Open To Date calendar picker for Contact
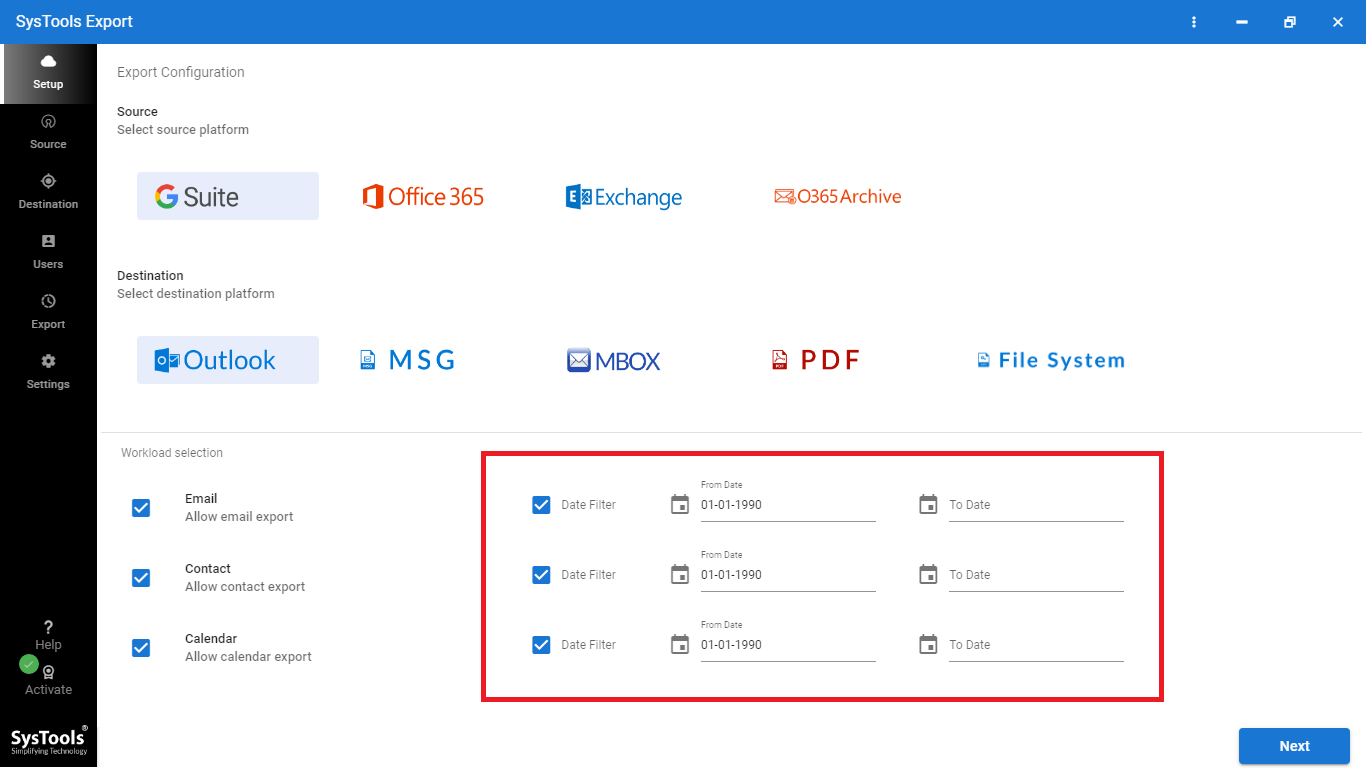The height and width of the screenshot is (768, 1366). coord(928,574)
